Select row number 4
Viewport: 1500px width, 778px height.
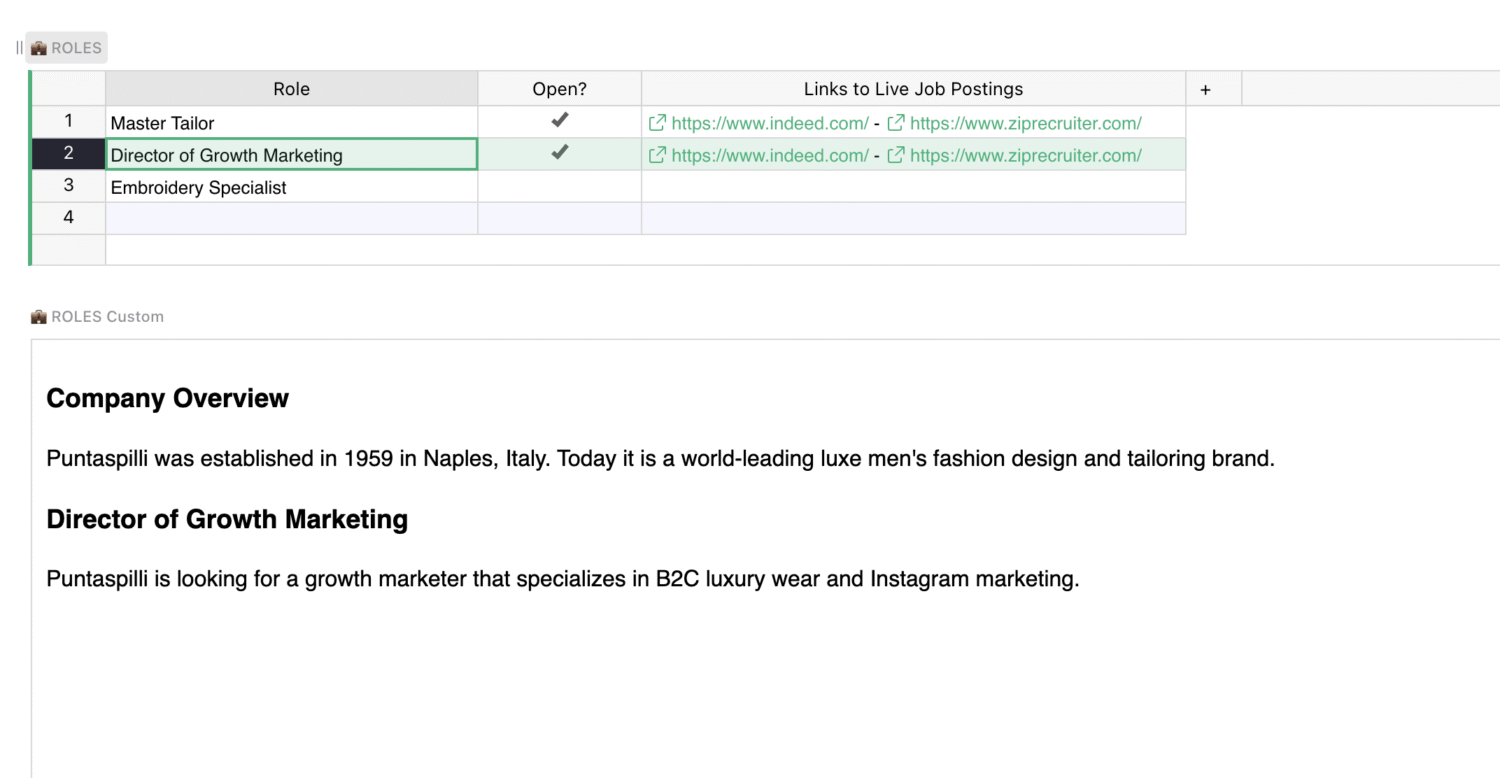(68, 218)
